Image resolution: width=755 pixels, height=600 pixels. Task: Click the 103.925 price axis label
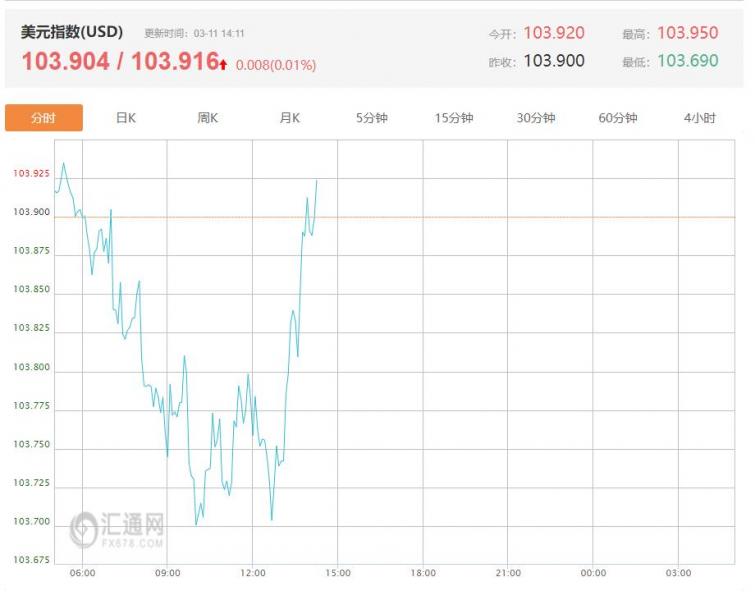click(31, 174)
